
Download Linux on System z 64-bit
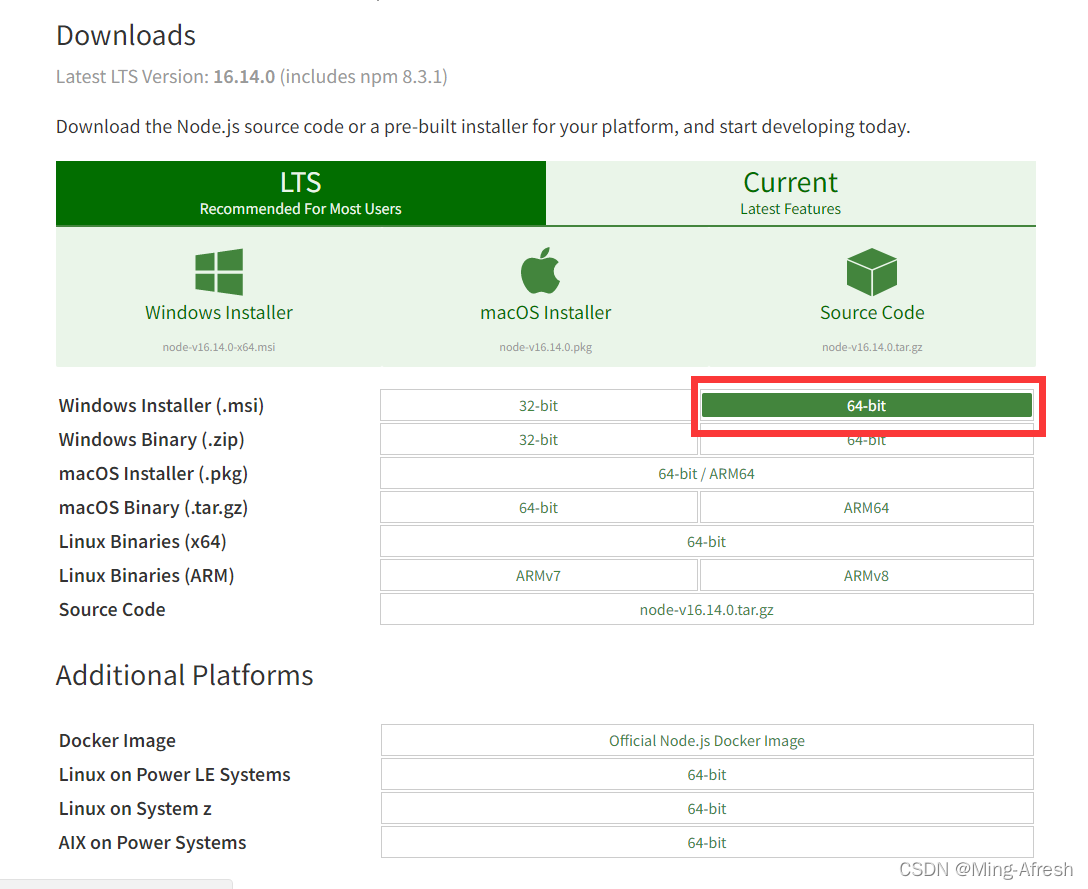pos(707,808)
